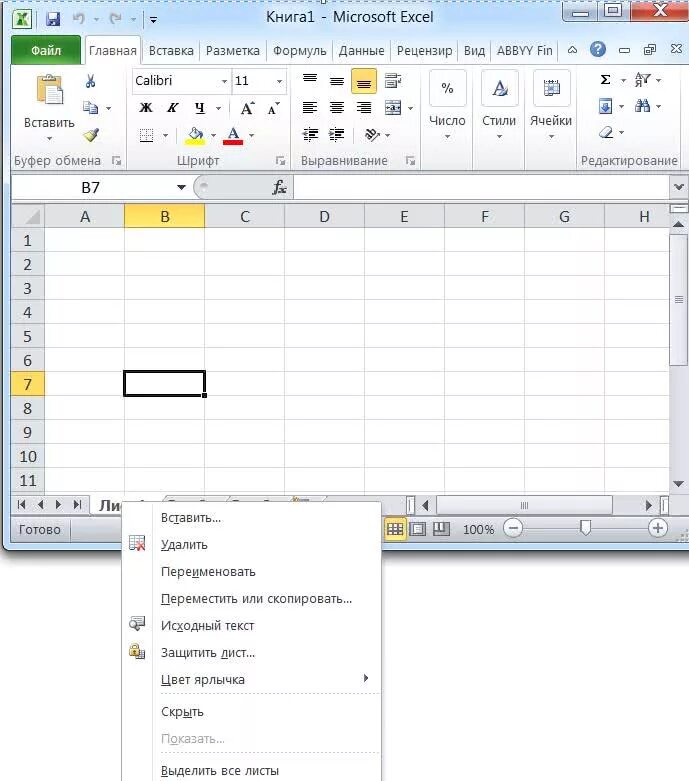Toggle align text right
The height and width of the screenshot is (781, 689).
pyautogui.click(x=364, y=108)
